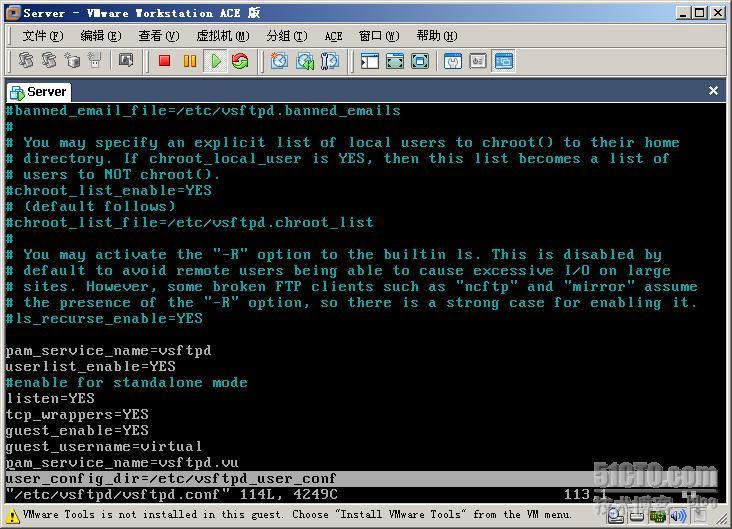Click the VMware Tools not installed message

(297, 515)
